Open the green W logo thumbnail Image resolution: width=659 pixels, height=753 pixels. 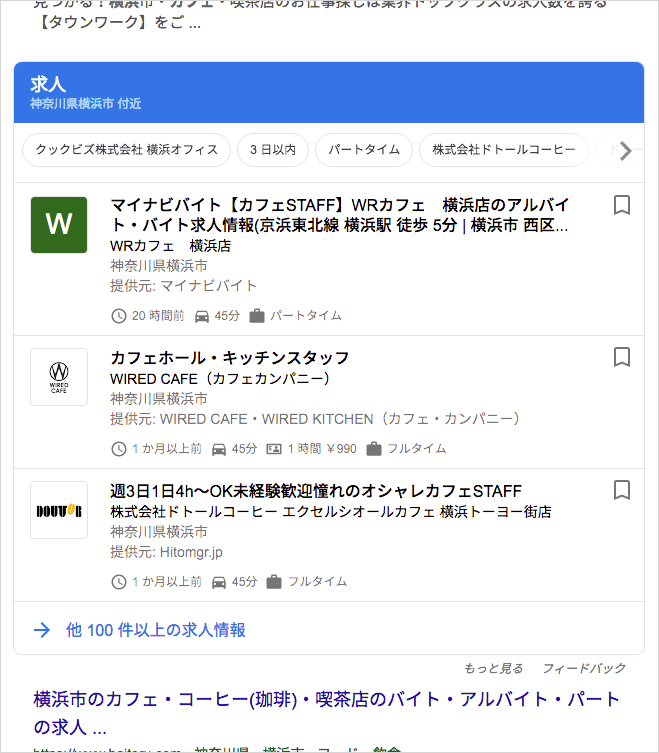[59, 225]
